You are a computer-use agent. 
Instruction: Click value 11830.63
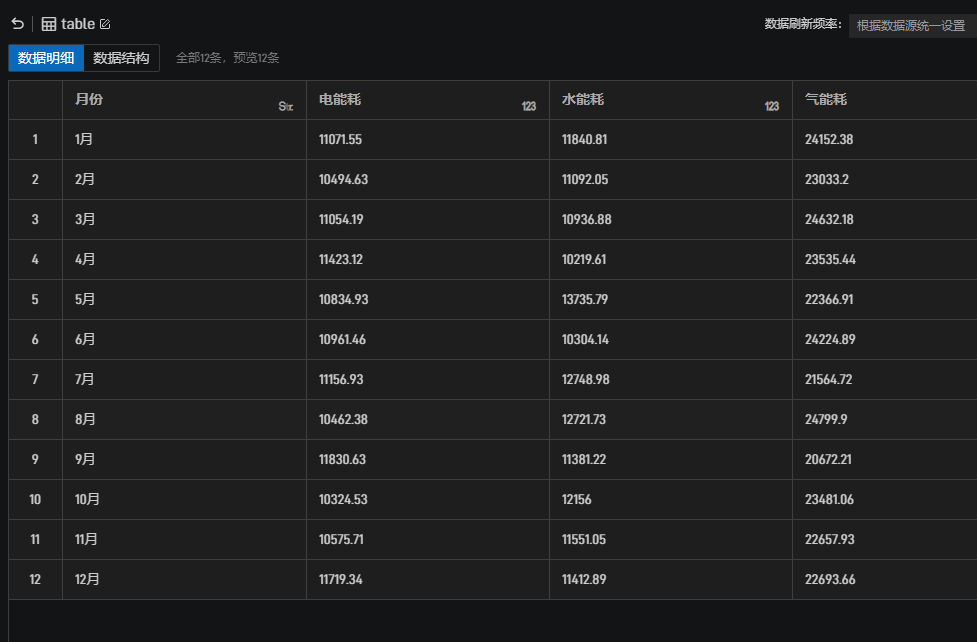pyautogui.click(x=342, y=459)
